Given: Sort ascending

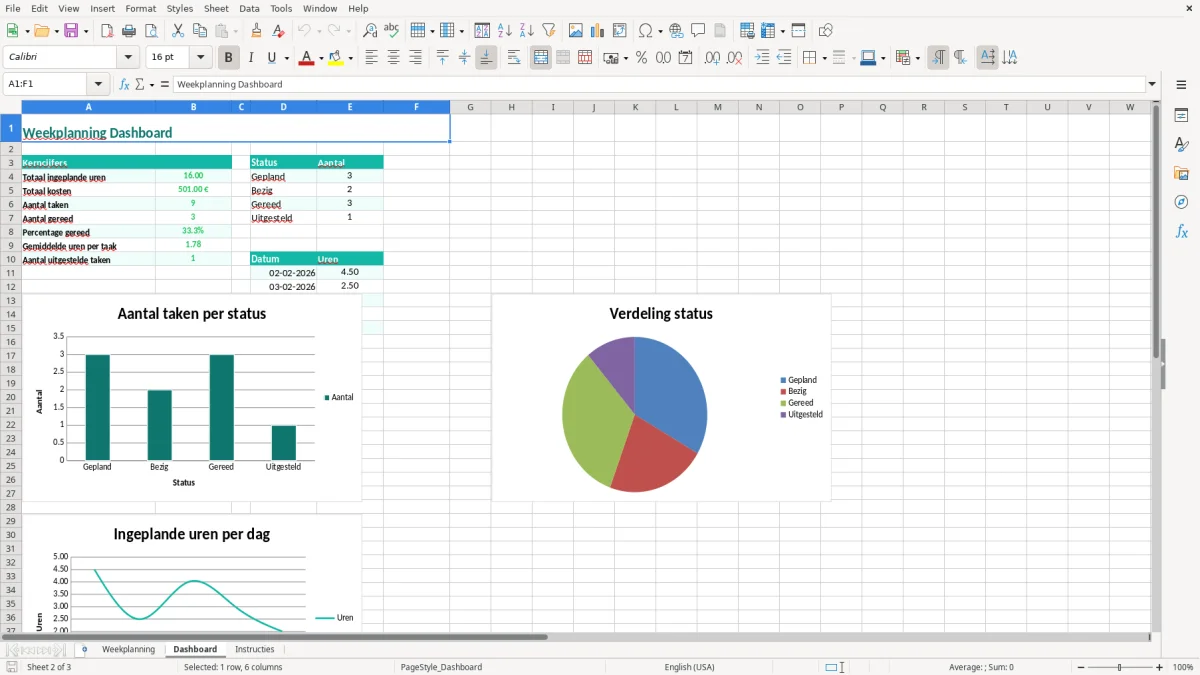Looking at the screenshot, I should [x=505, y=31].
